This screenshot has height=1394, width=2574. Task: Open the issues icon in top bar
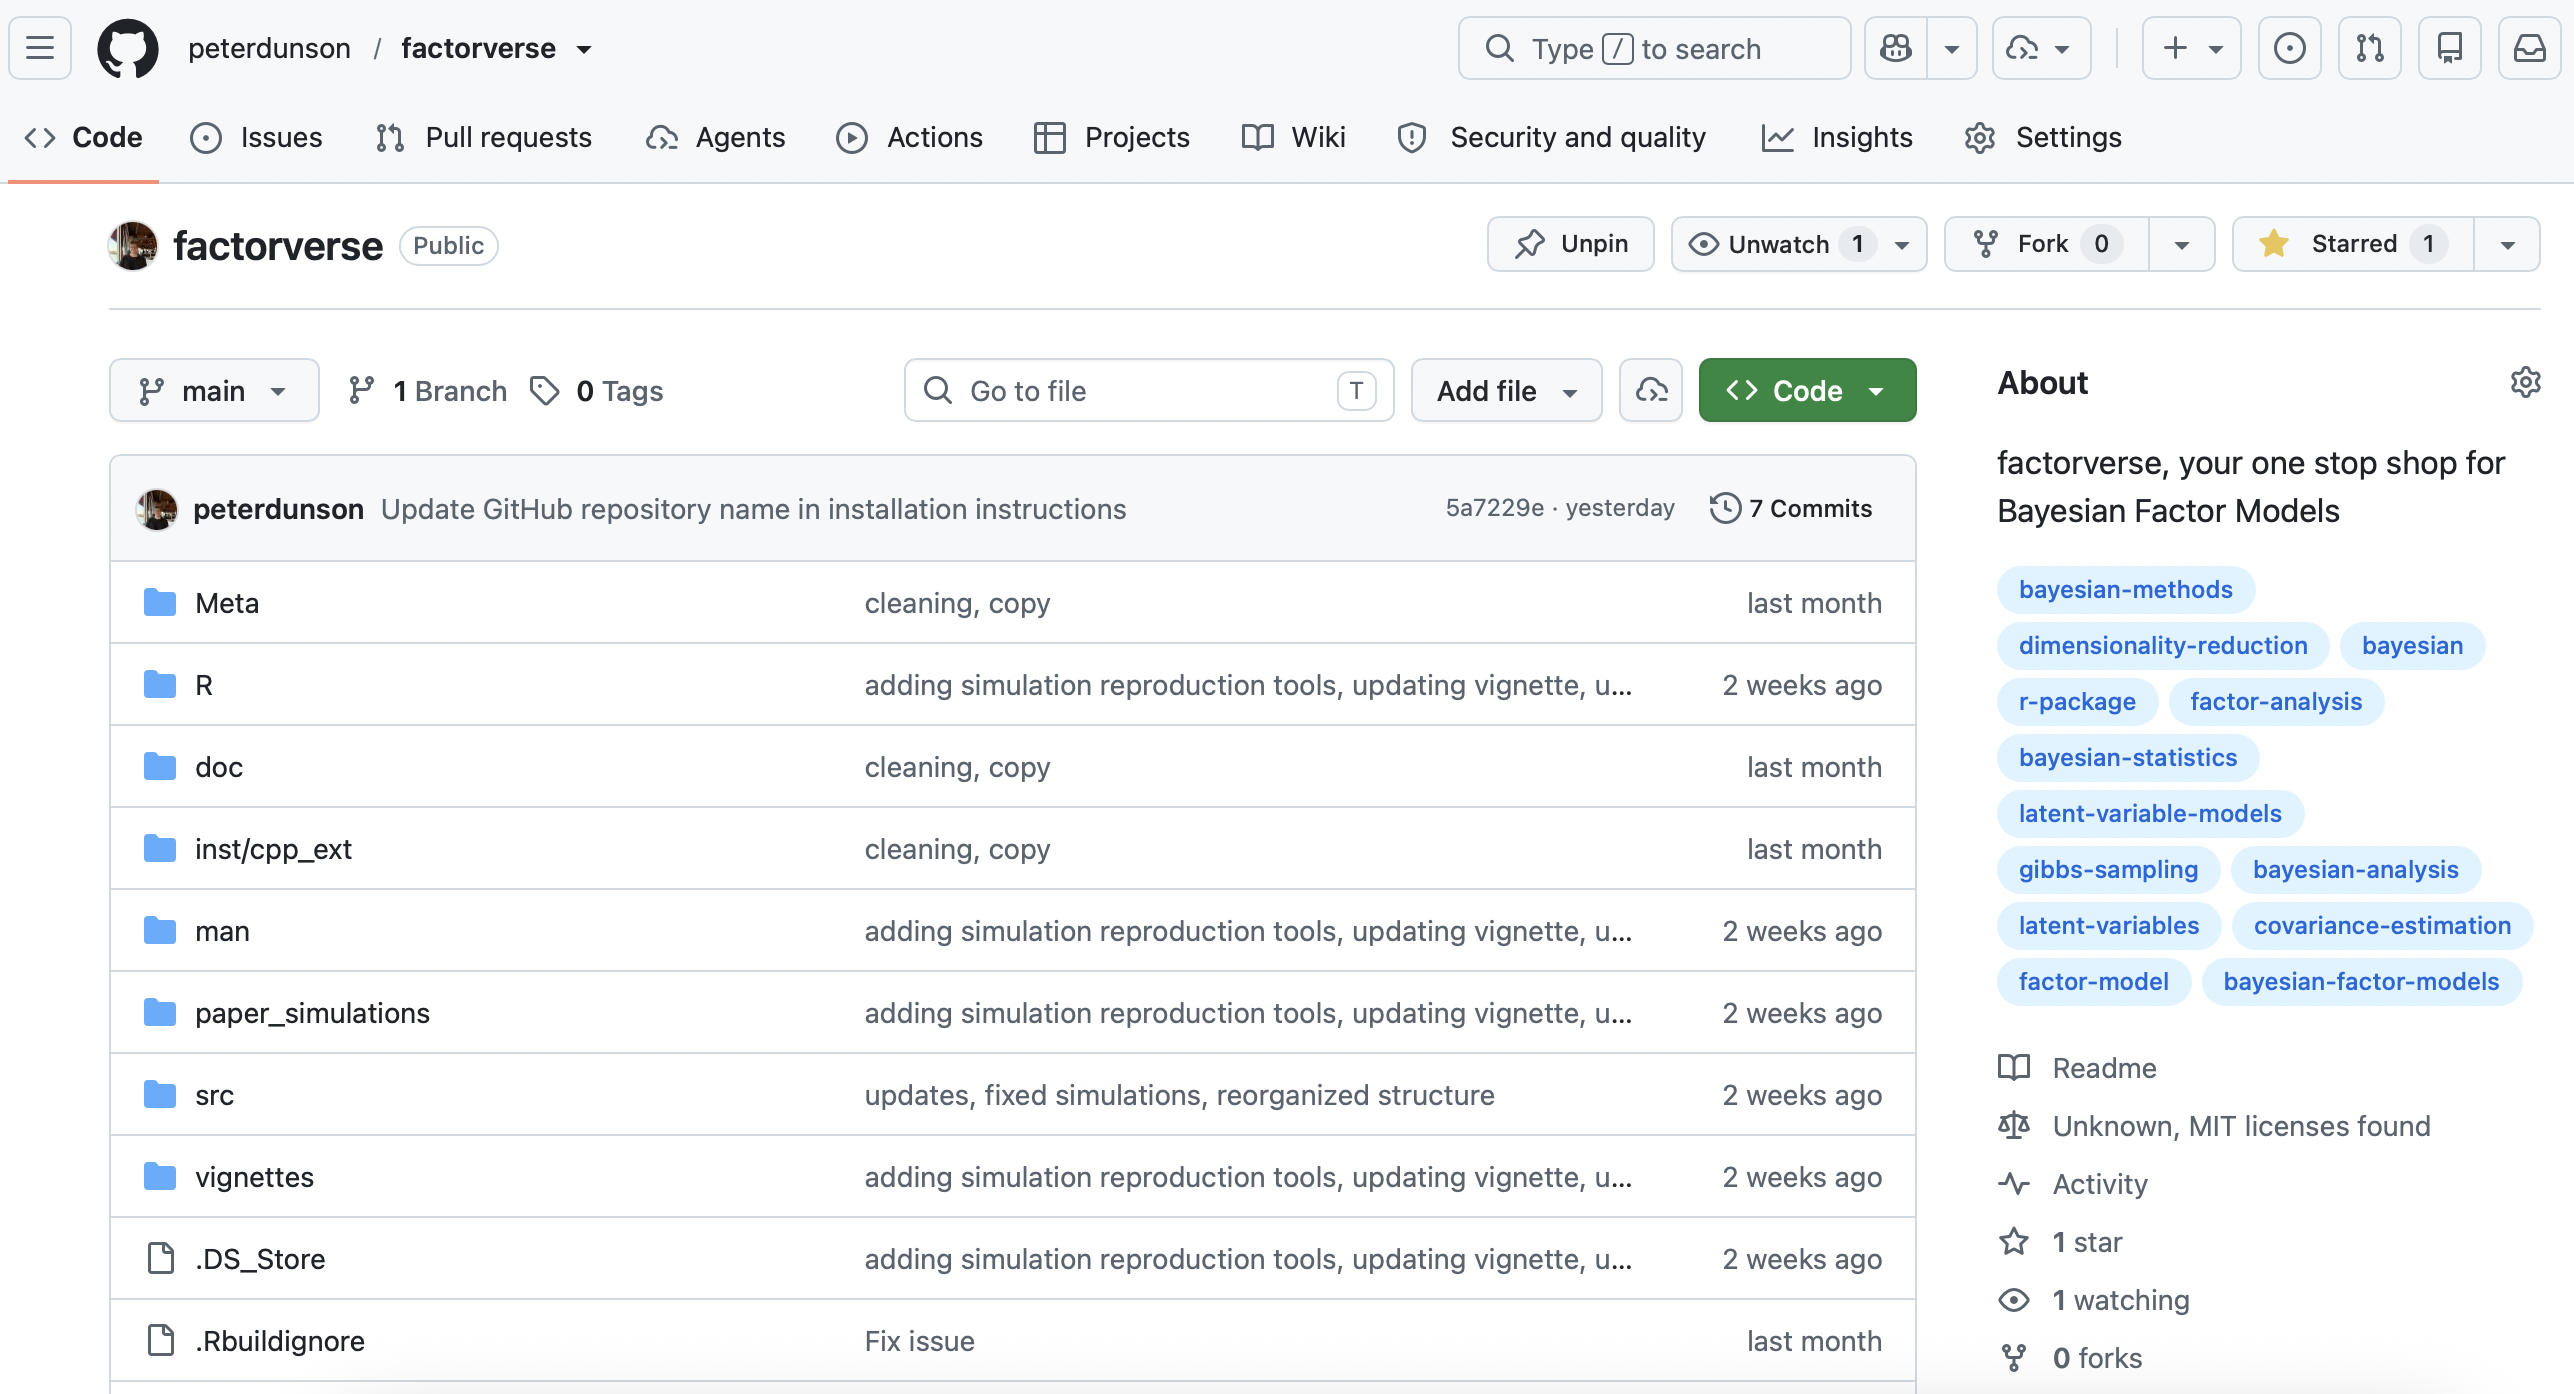coord(2289,48)
